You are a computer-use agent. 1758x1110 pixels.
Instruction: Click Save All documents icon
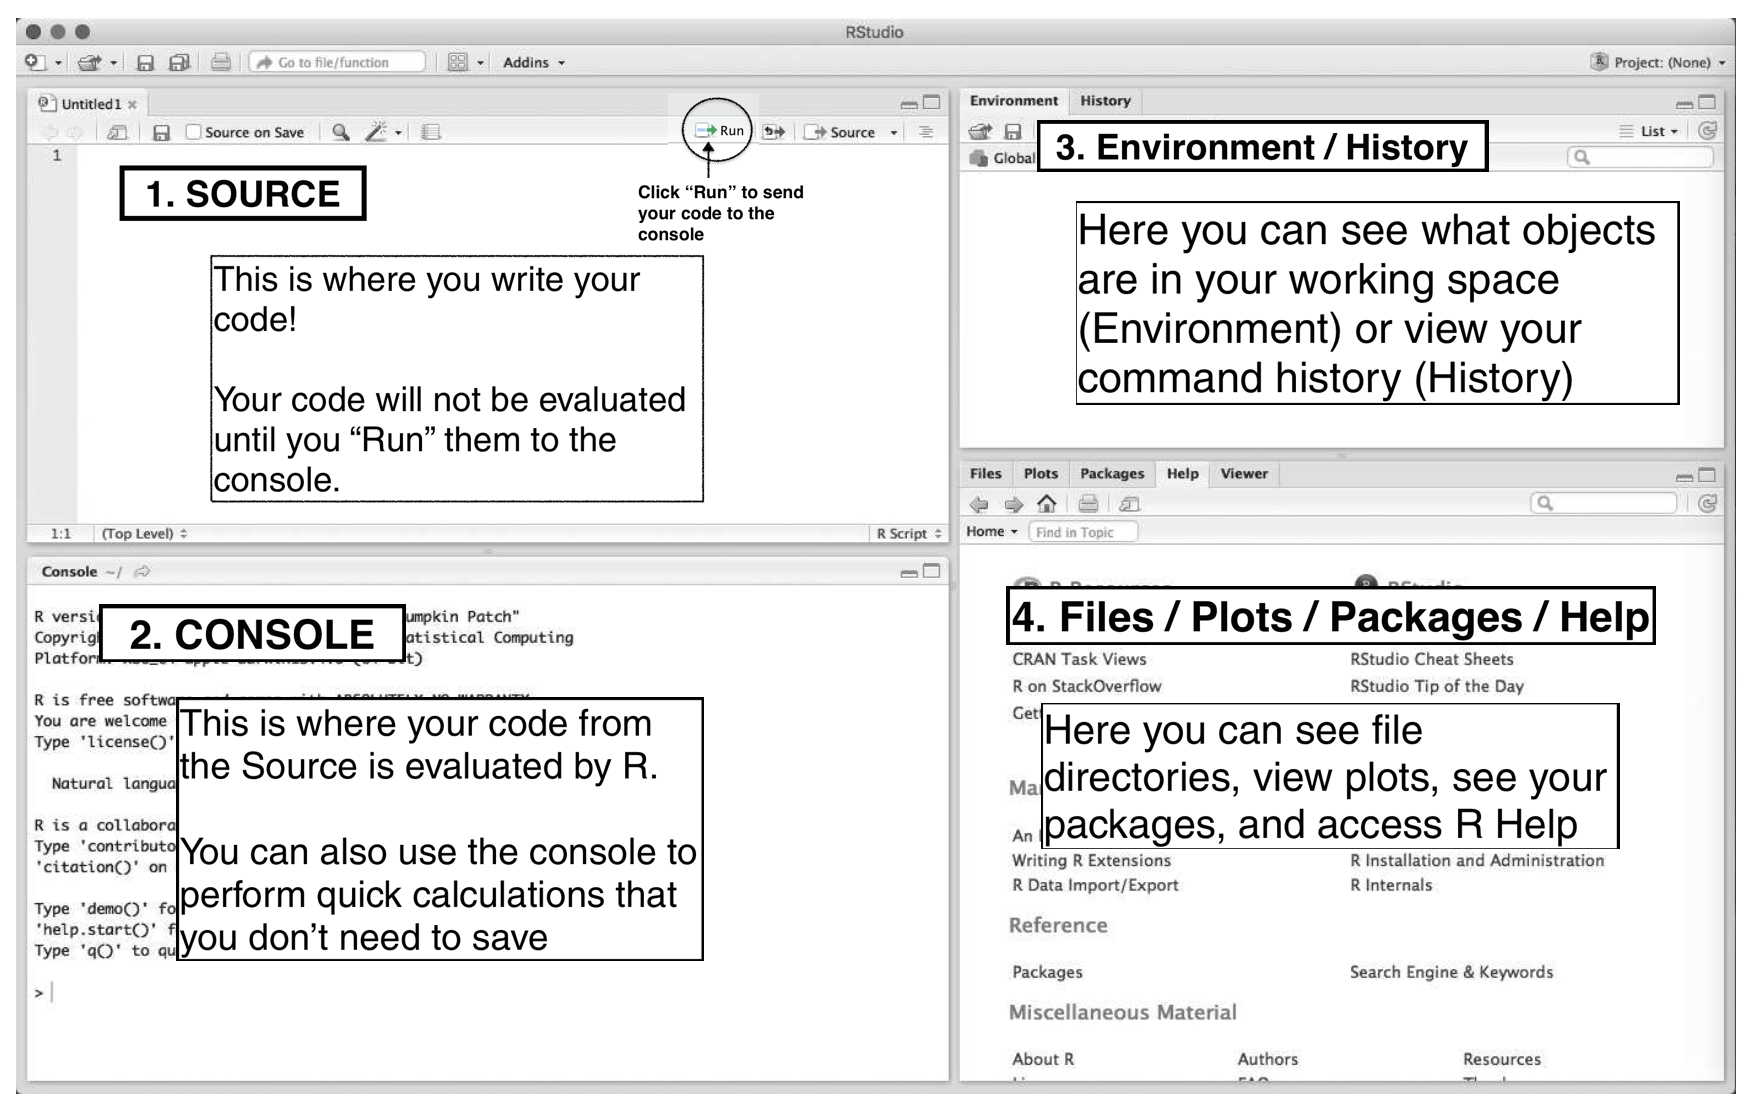pyautogui.click(x=179, y=62)
